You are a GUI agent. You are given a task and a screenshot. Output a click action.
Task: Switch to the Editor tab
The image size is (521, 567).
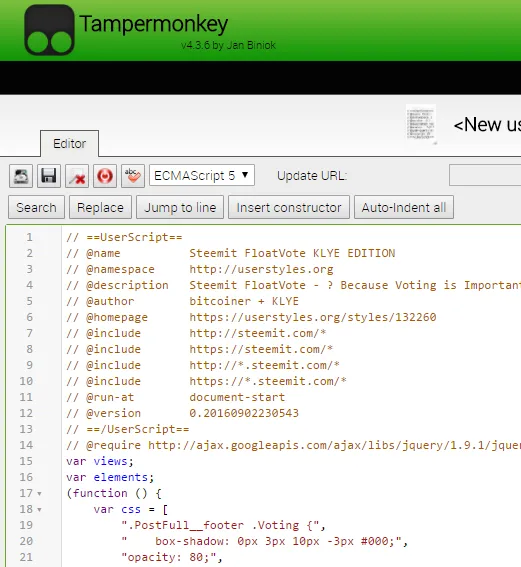[69, 144]
